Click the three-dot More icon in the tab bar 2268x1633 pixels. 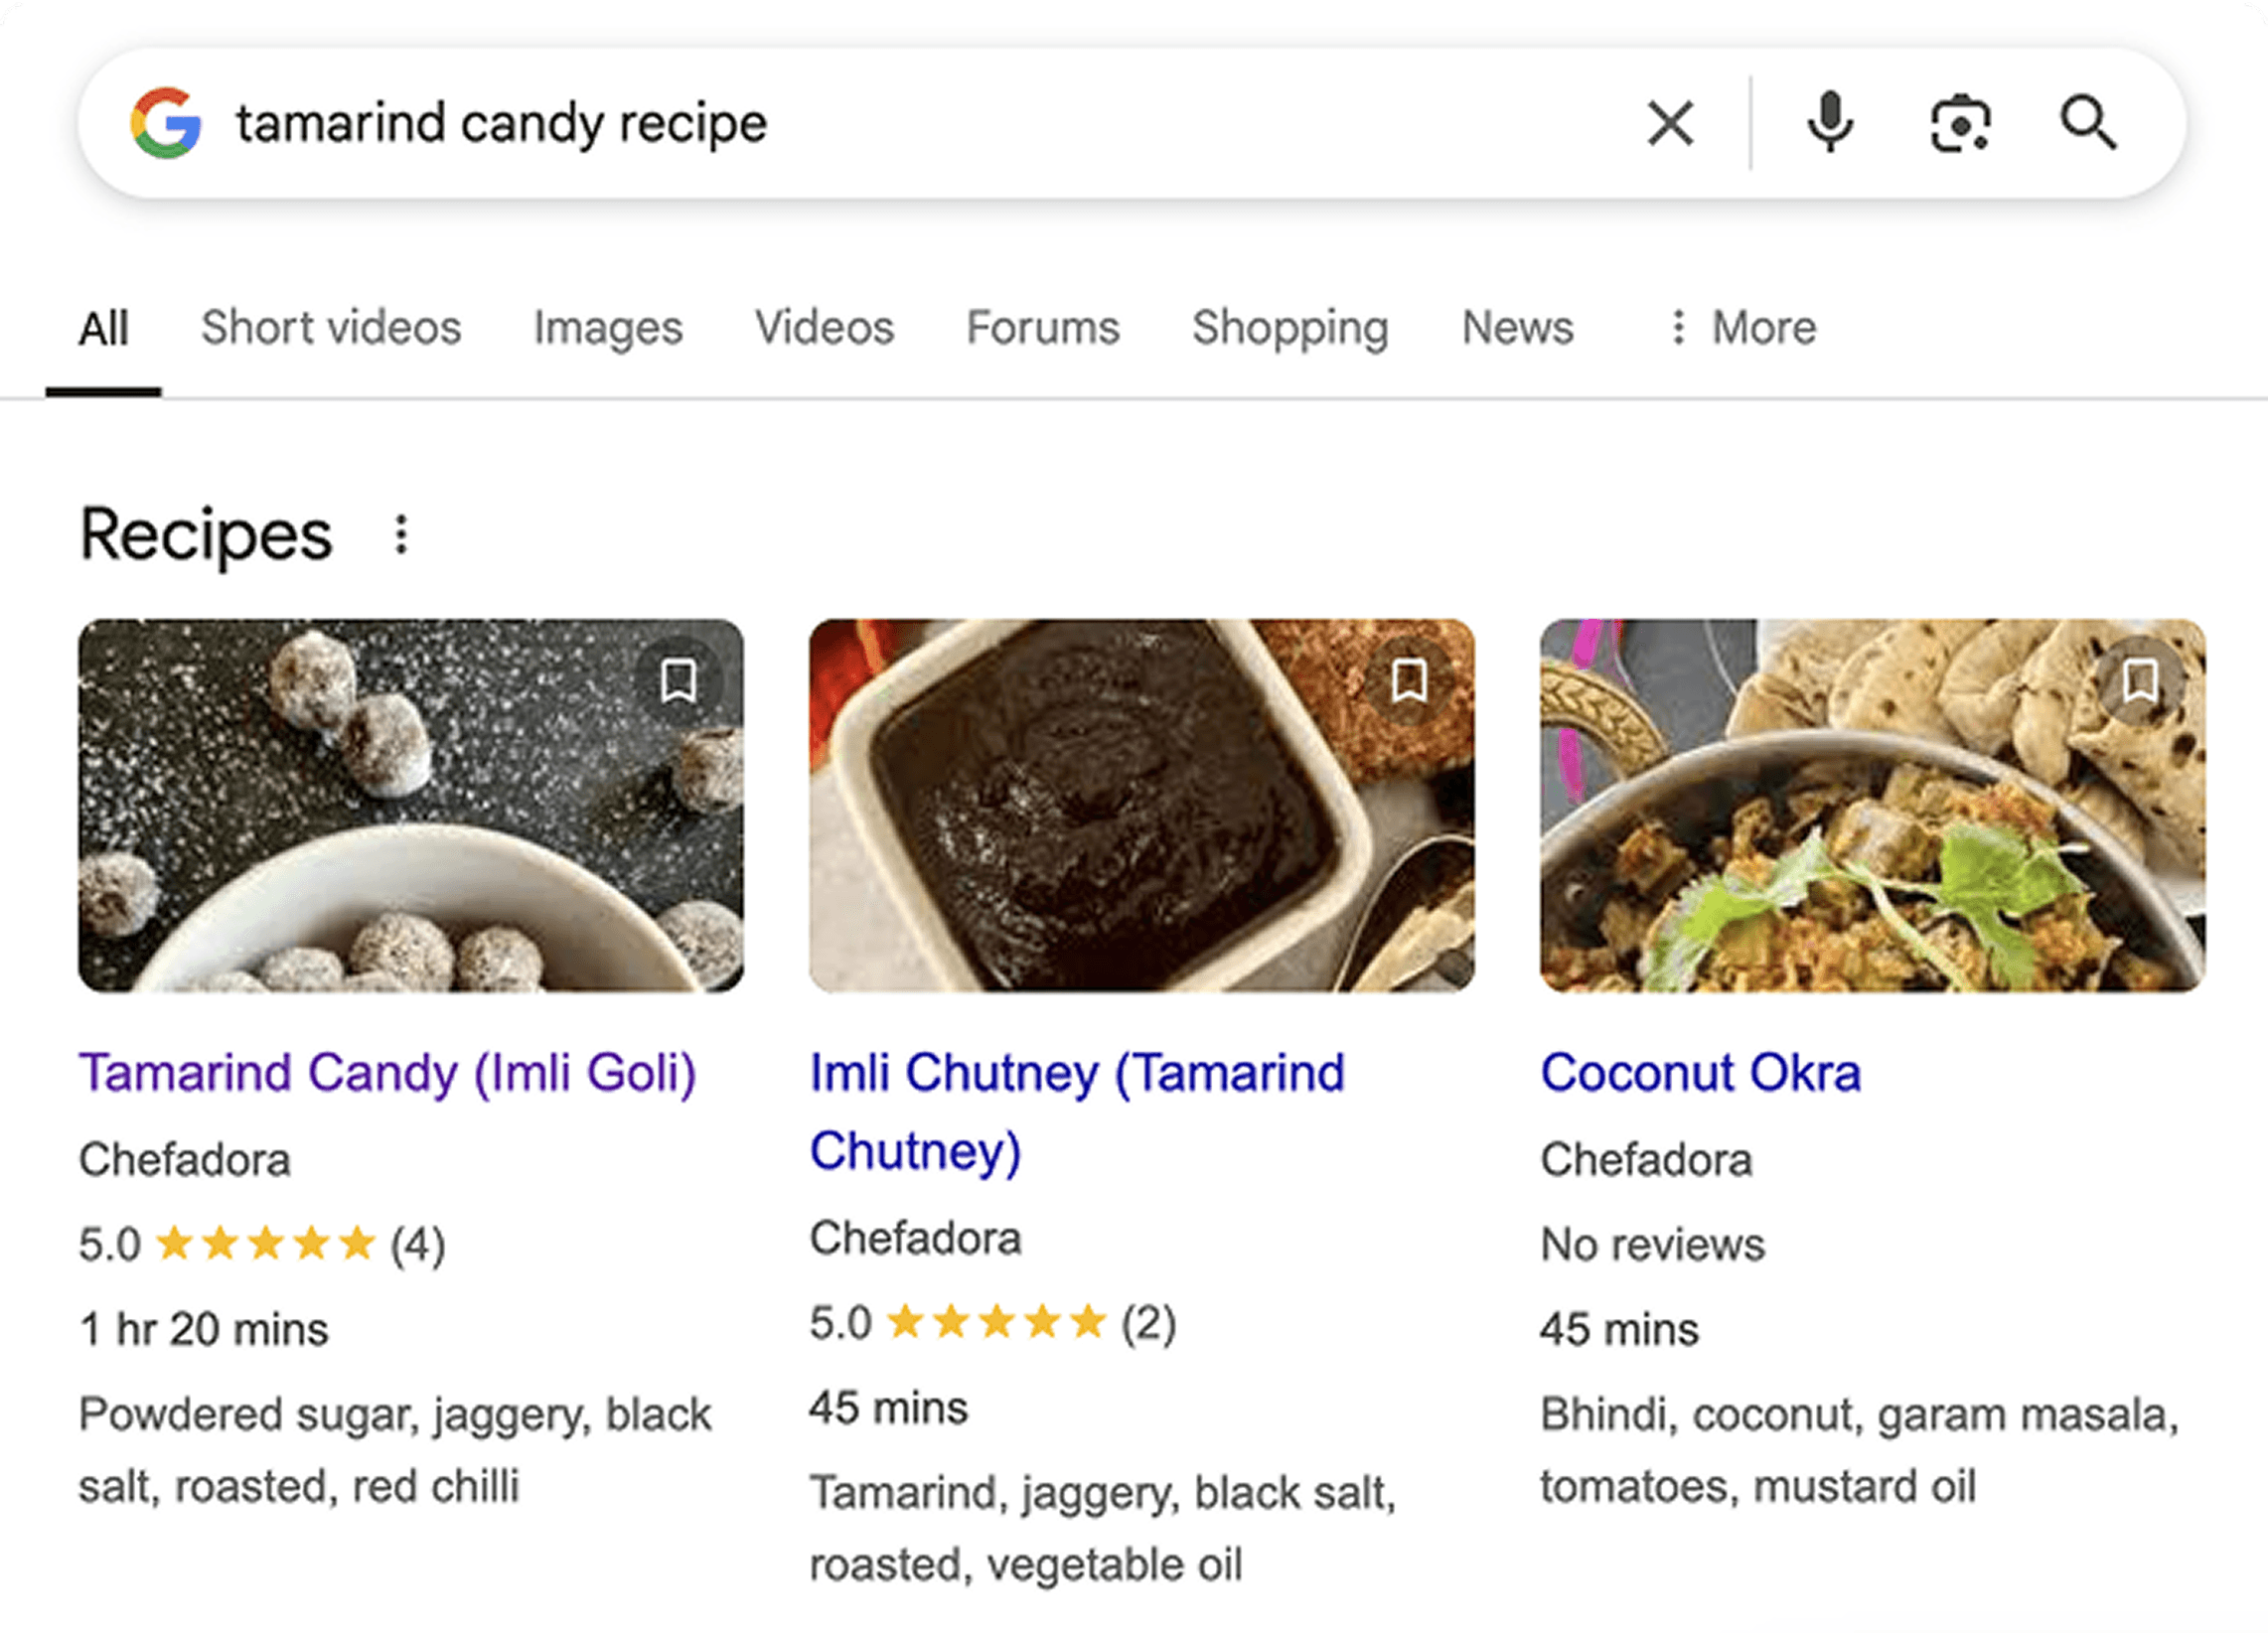(x=1677, y=327)
